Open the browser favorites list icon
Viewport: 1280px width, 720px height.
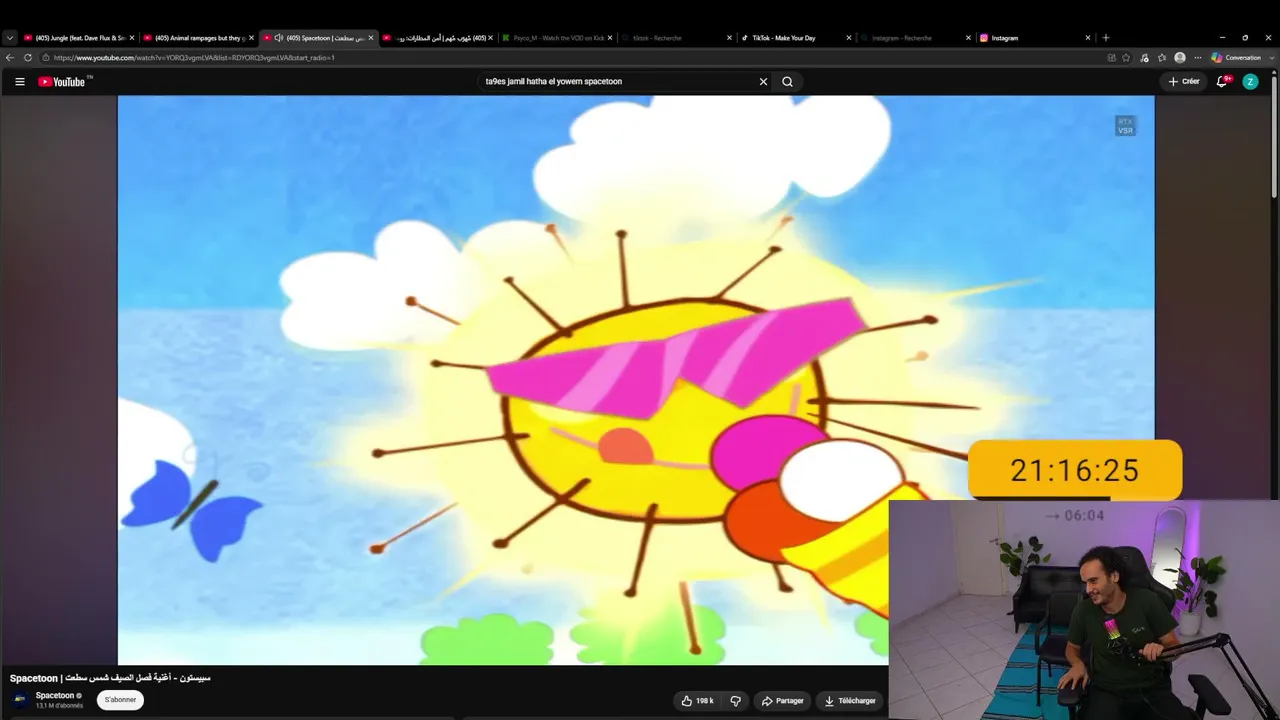coord(1162,58)
